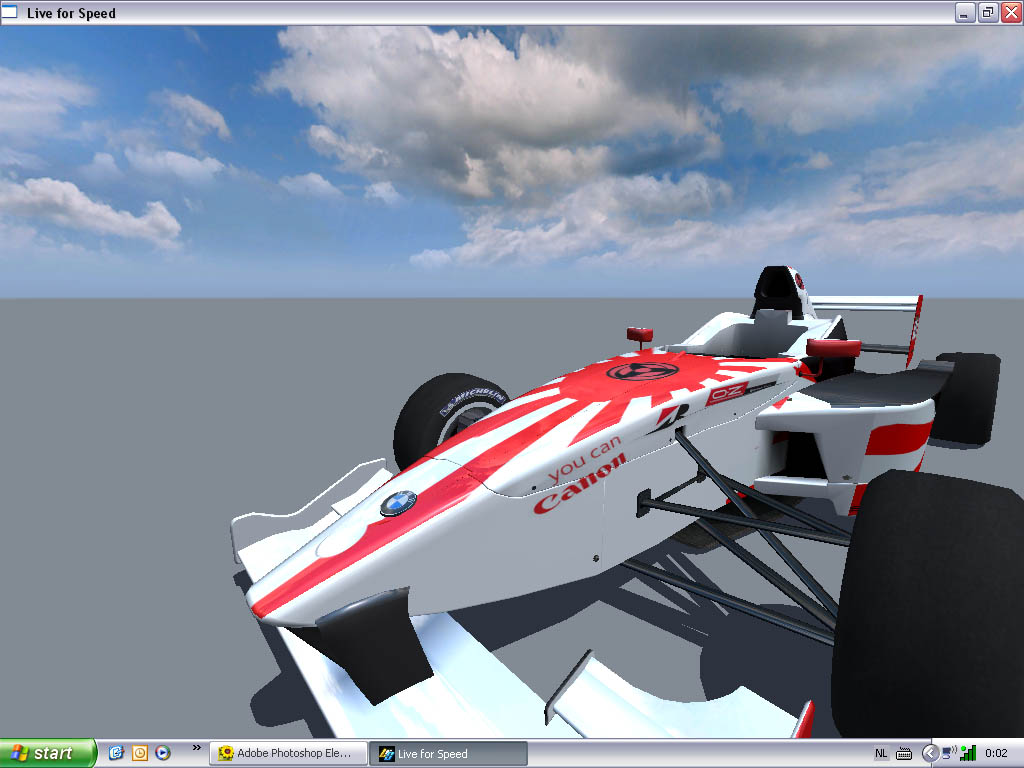Click the orange clock quick launch icon

(140, 753)
